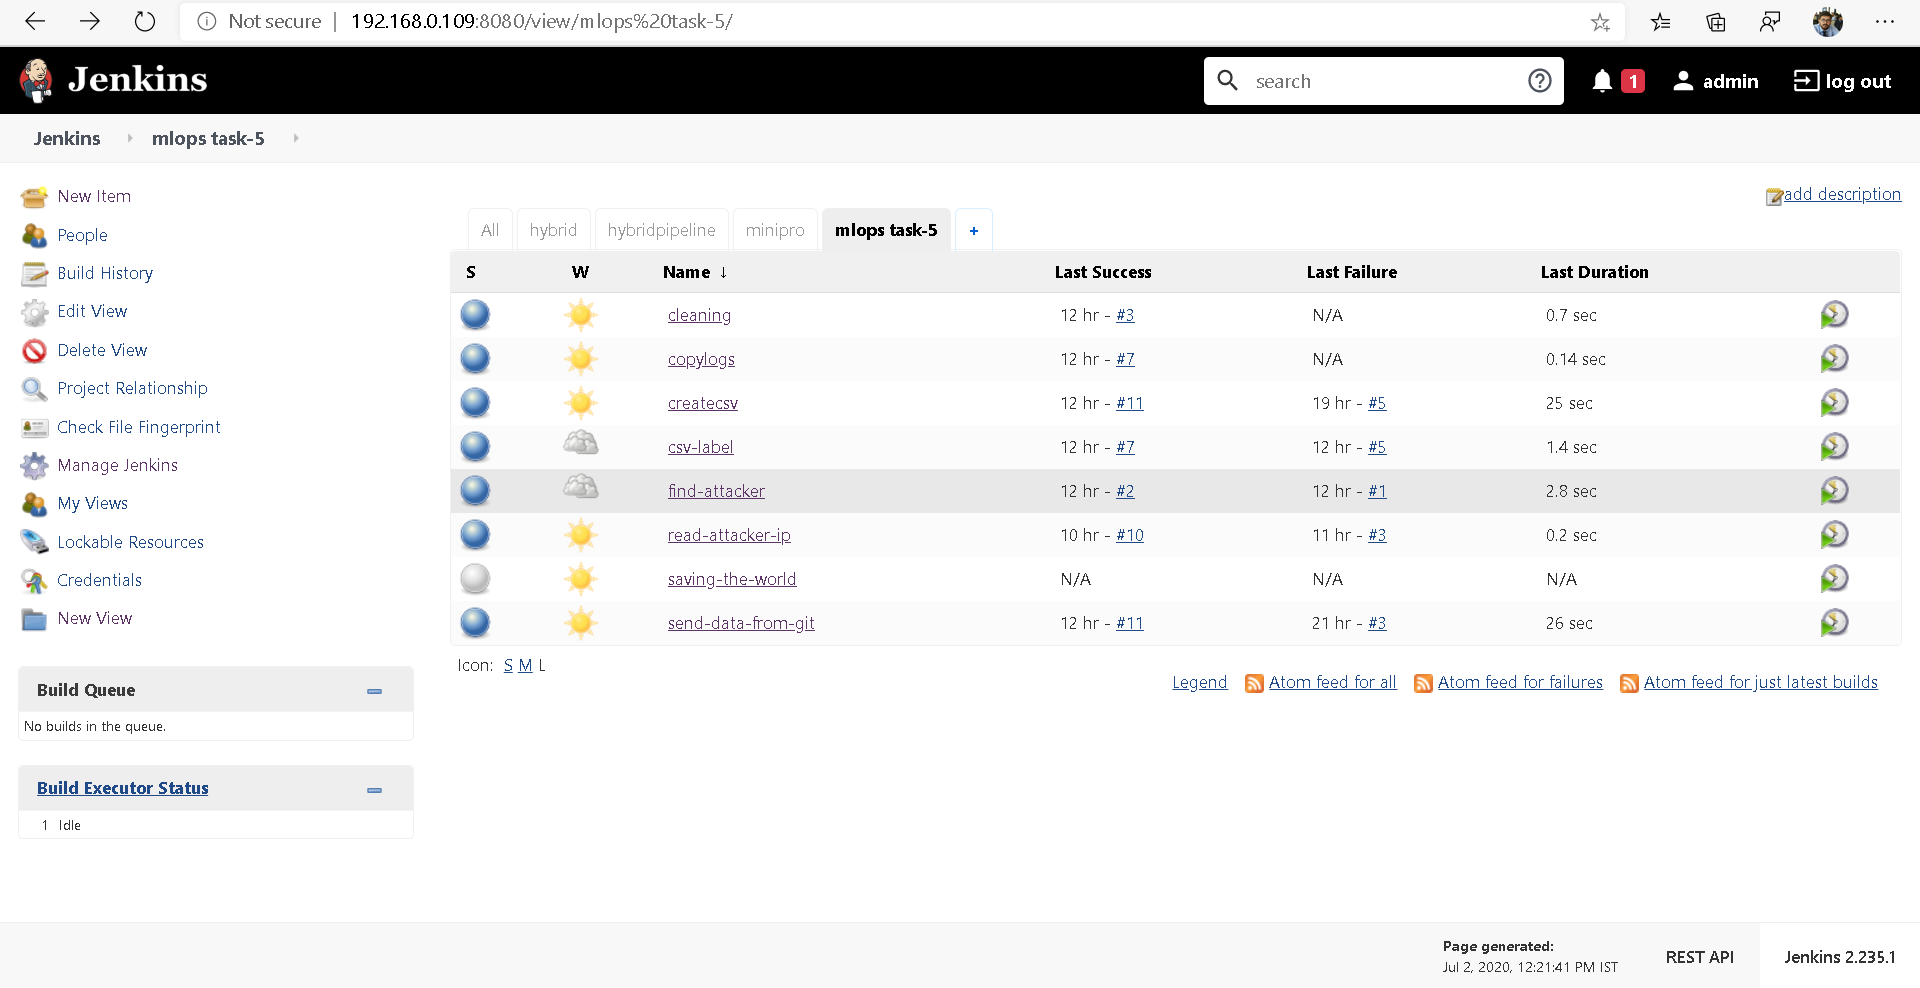Open read-attacker-ip last success build #10

(1130, 535)
